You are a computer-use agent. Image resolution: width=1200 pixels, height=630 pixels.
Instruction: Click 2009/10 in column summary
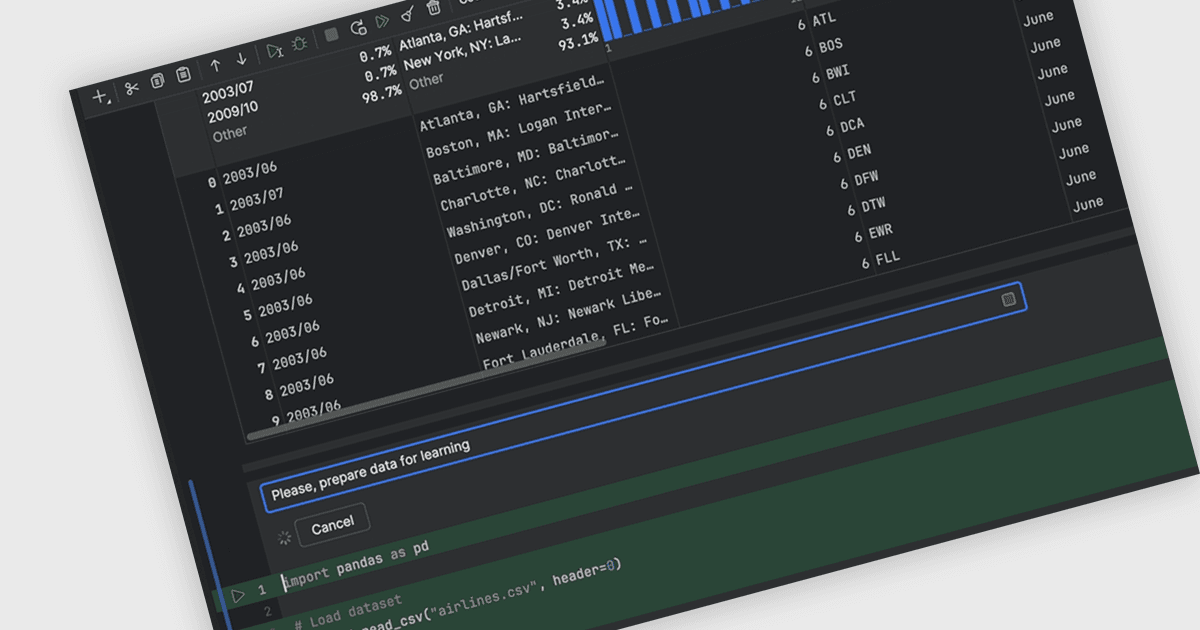(x=234, y=112)
